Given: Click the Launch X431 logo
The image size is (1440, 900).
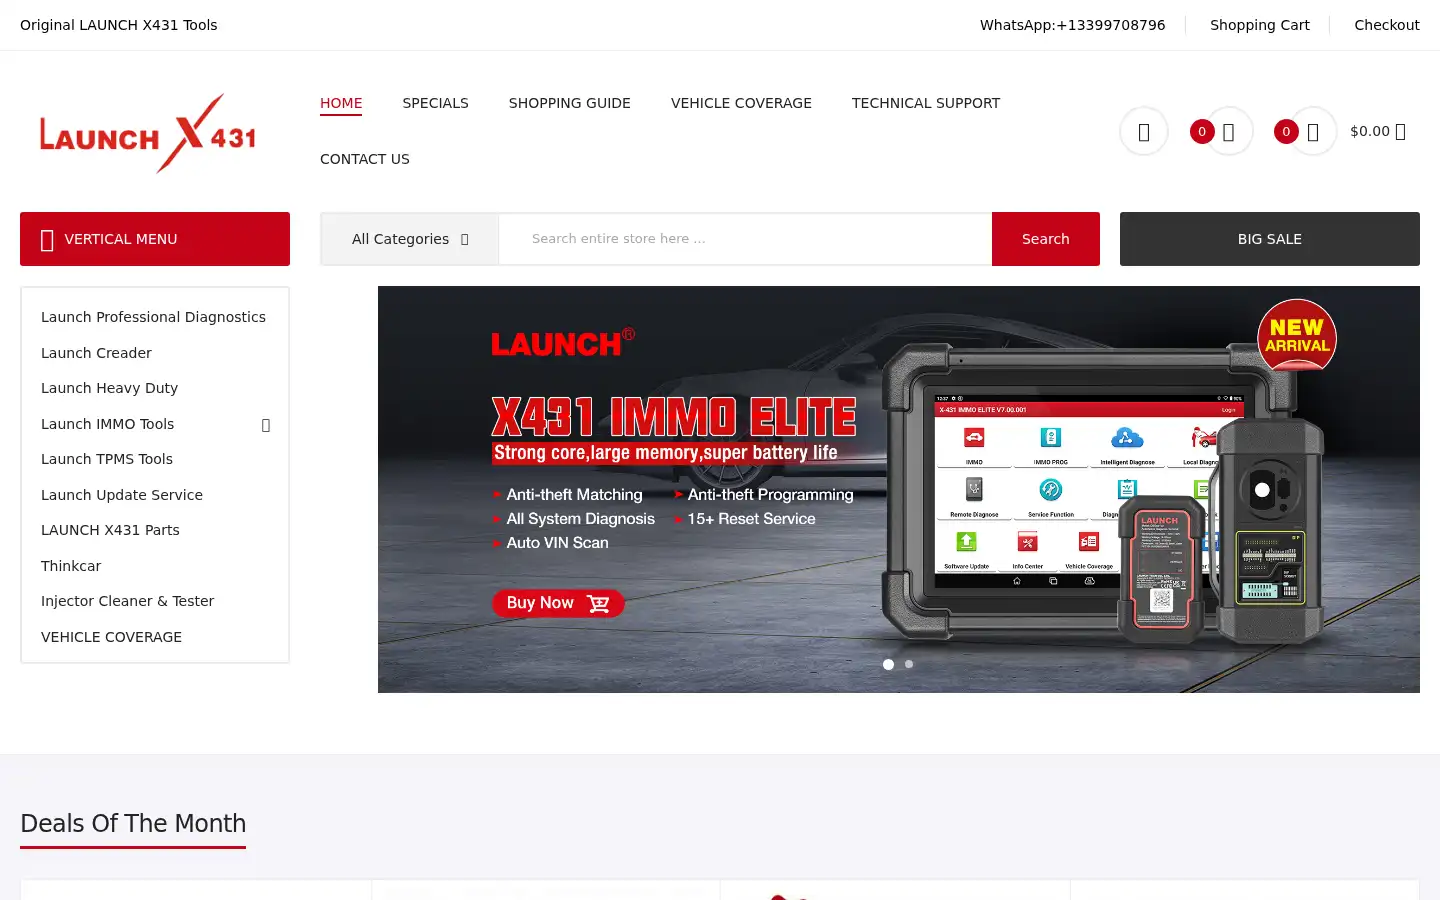Looking at the screenshot, I should [148, 133].
